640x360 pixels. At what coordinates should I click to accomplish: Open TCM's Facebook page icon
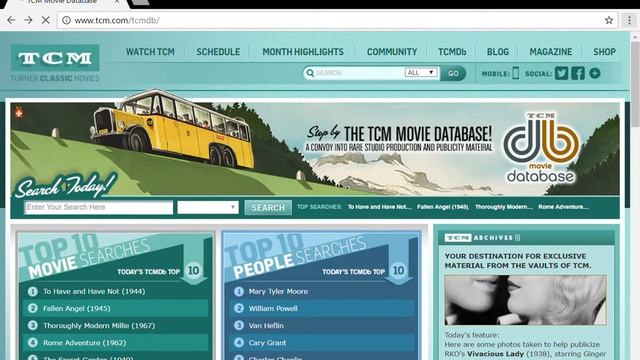[x=578, y=73]
